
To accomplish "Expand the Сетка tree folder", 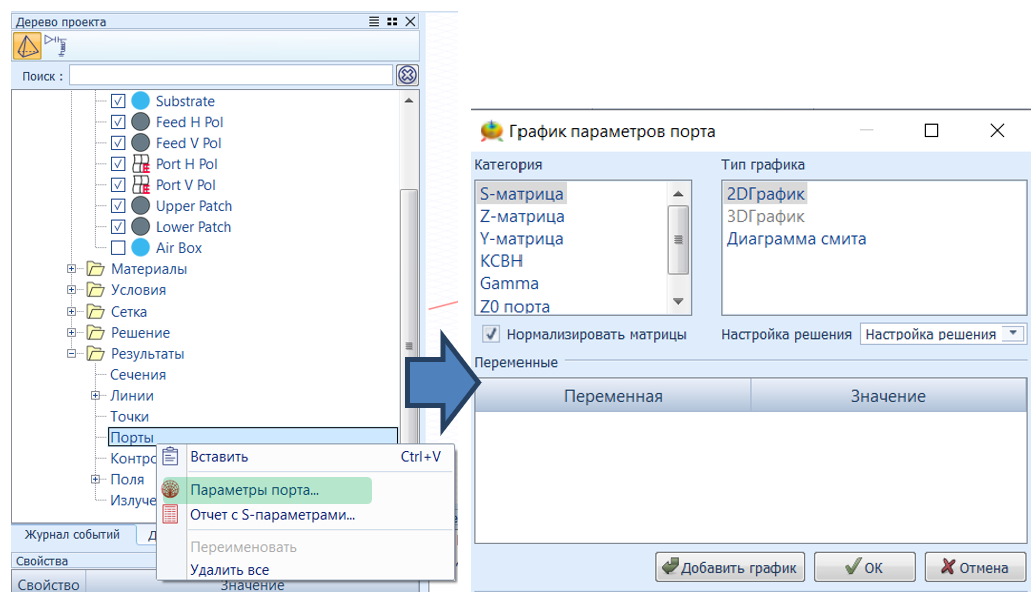I will click(x=72, y=312).
